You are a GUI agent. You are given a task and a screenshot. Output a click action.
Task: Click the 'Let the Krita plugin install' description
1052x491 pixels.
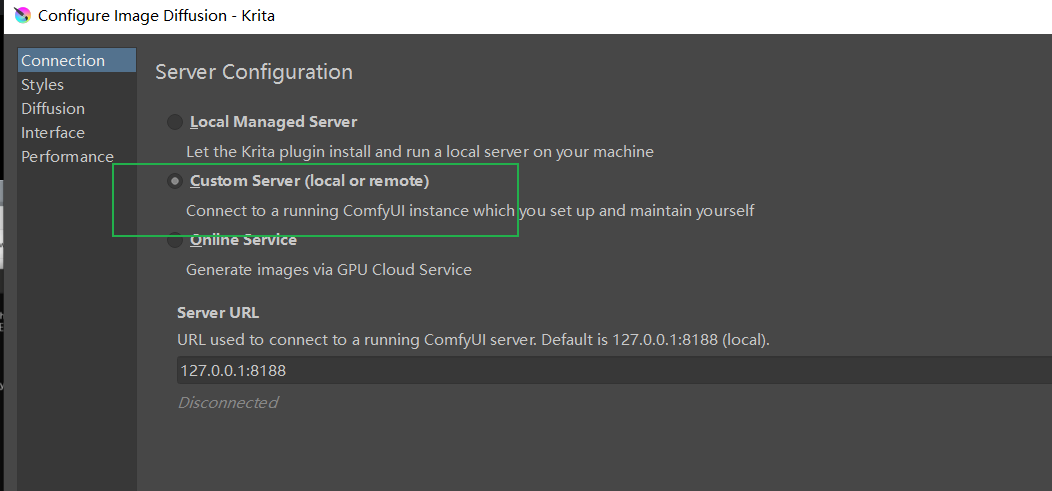[x=419, y=152]
